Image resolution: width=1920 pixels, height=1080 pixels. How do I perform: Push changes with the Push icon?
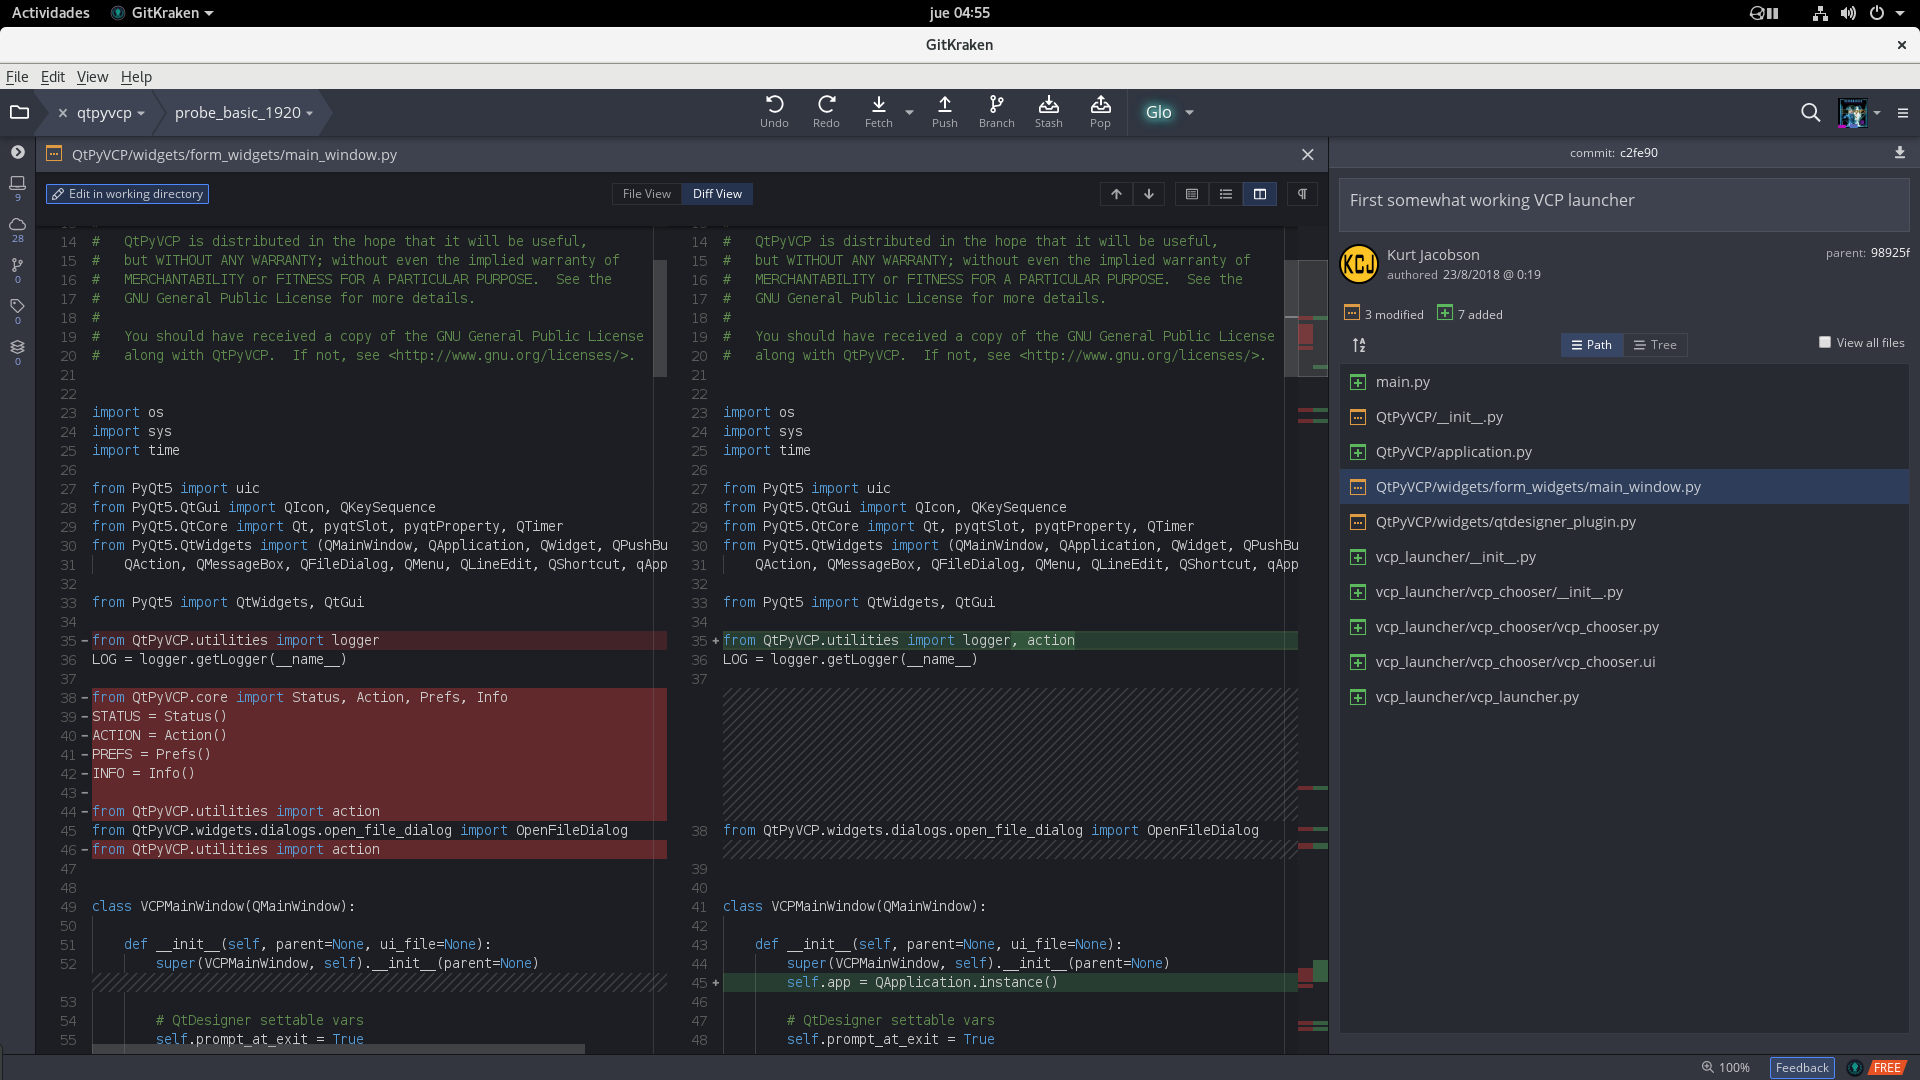(944, 112)
